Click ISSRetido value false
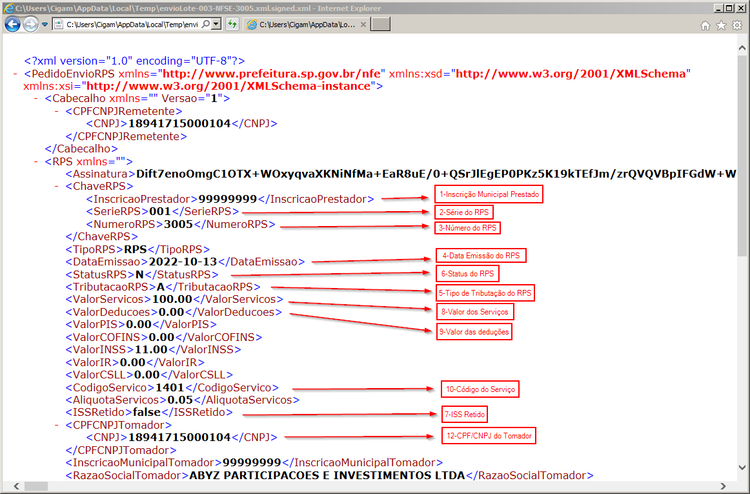The image size is (750, 494). pyautogui.click(x=146, y=412)
